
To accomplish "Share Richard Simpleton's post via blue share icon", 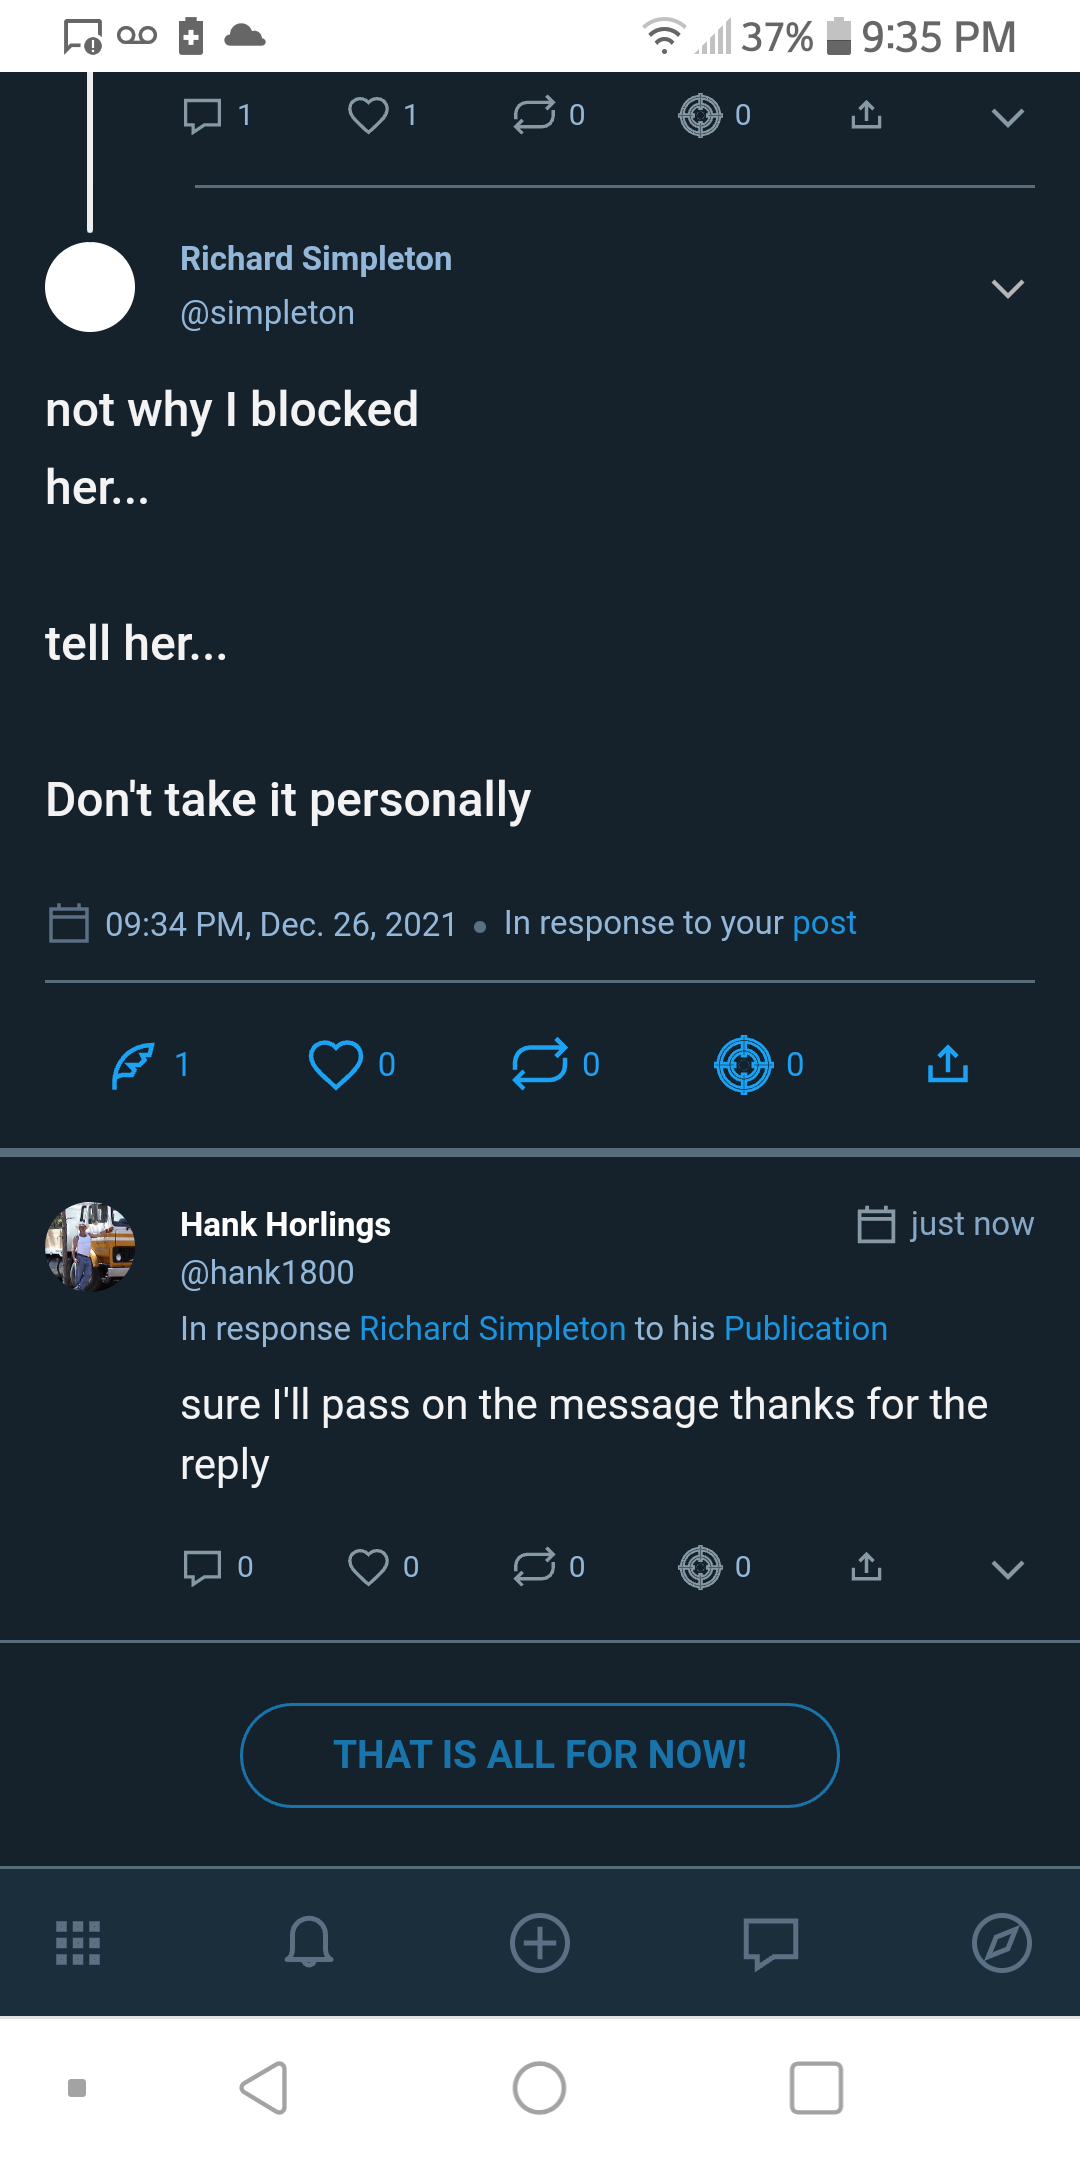I will tap(947, 1065).
